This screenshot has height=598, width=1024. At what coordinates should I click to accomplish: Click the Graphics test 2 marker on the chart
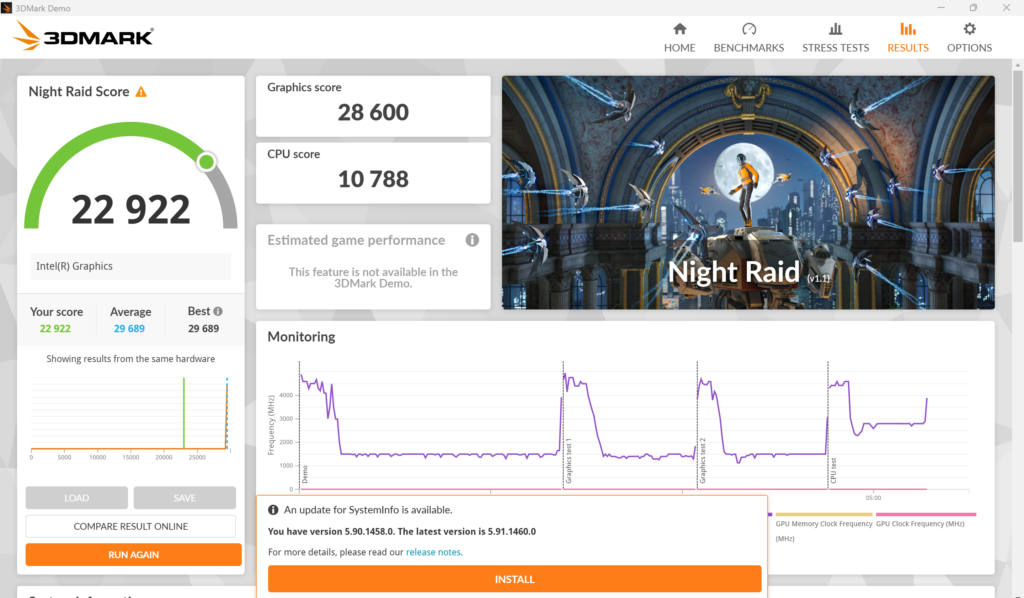click(703, 461)
